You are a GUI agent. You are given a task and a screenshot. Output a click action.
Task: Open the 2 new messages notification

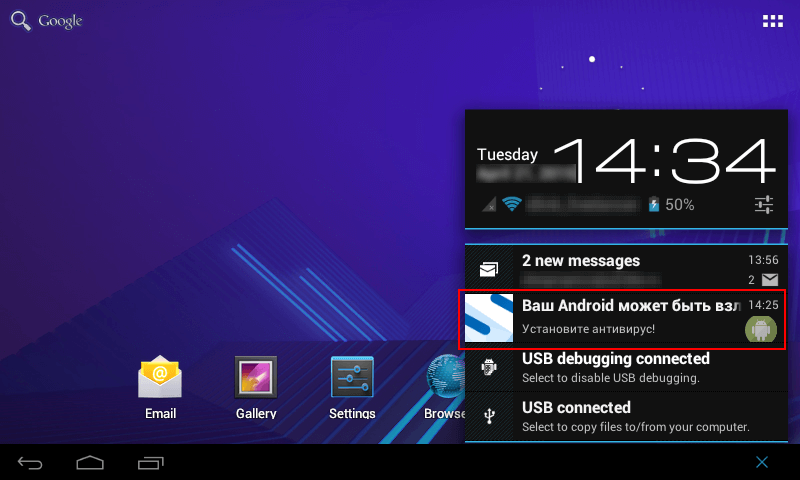point(626,269)
